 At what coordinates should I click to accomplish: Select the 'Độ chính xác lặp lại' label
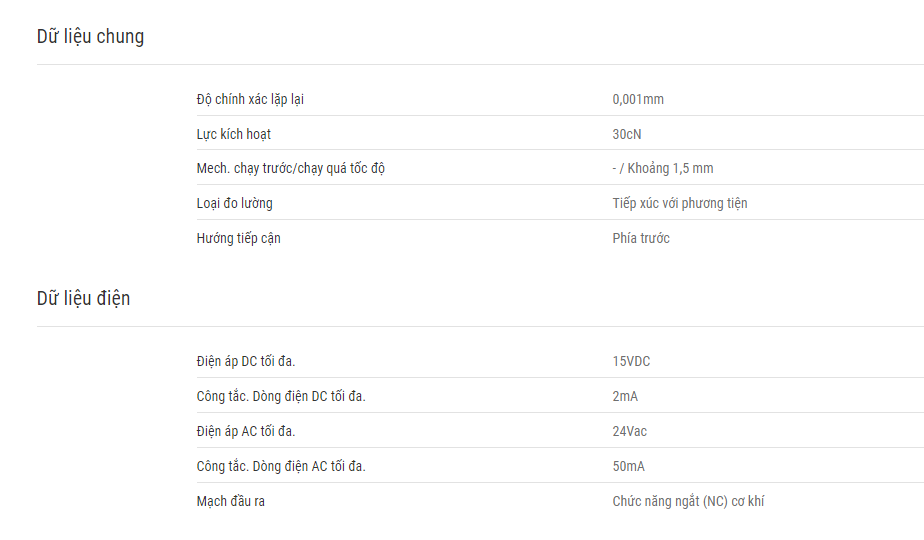[250, 100]
